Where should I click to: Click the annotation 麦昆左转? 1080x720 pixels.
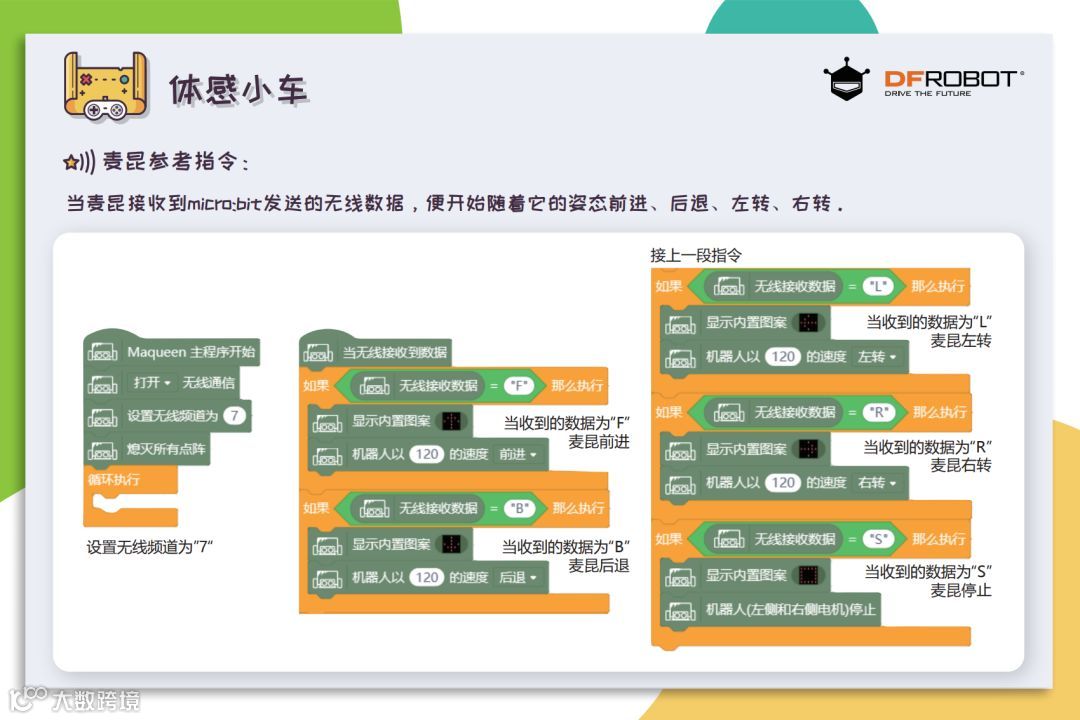pos(961,340)
